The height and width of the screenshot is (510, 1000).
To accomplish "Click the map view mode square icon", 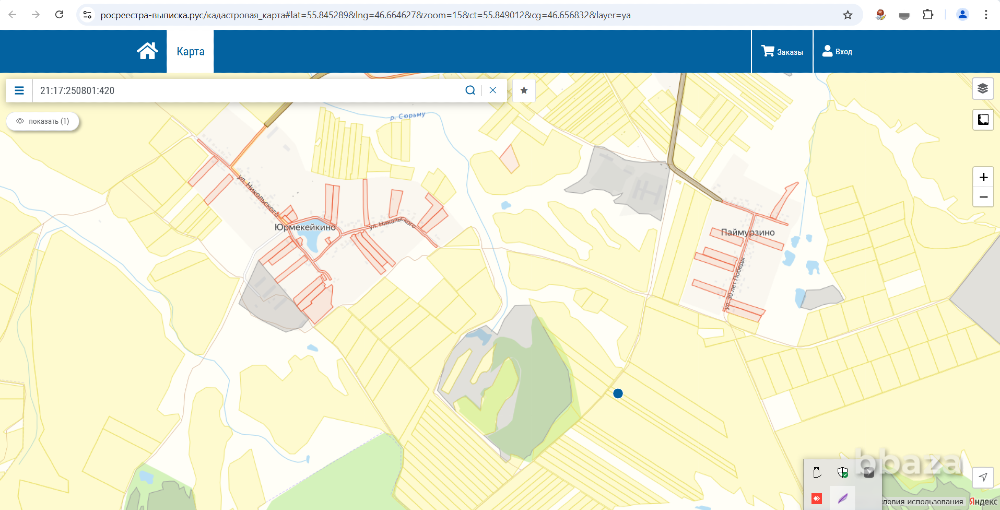I will click(x=982, y=120).
